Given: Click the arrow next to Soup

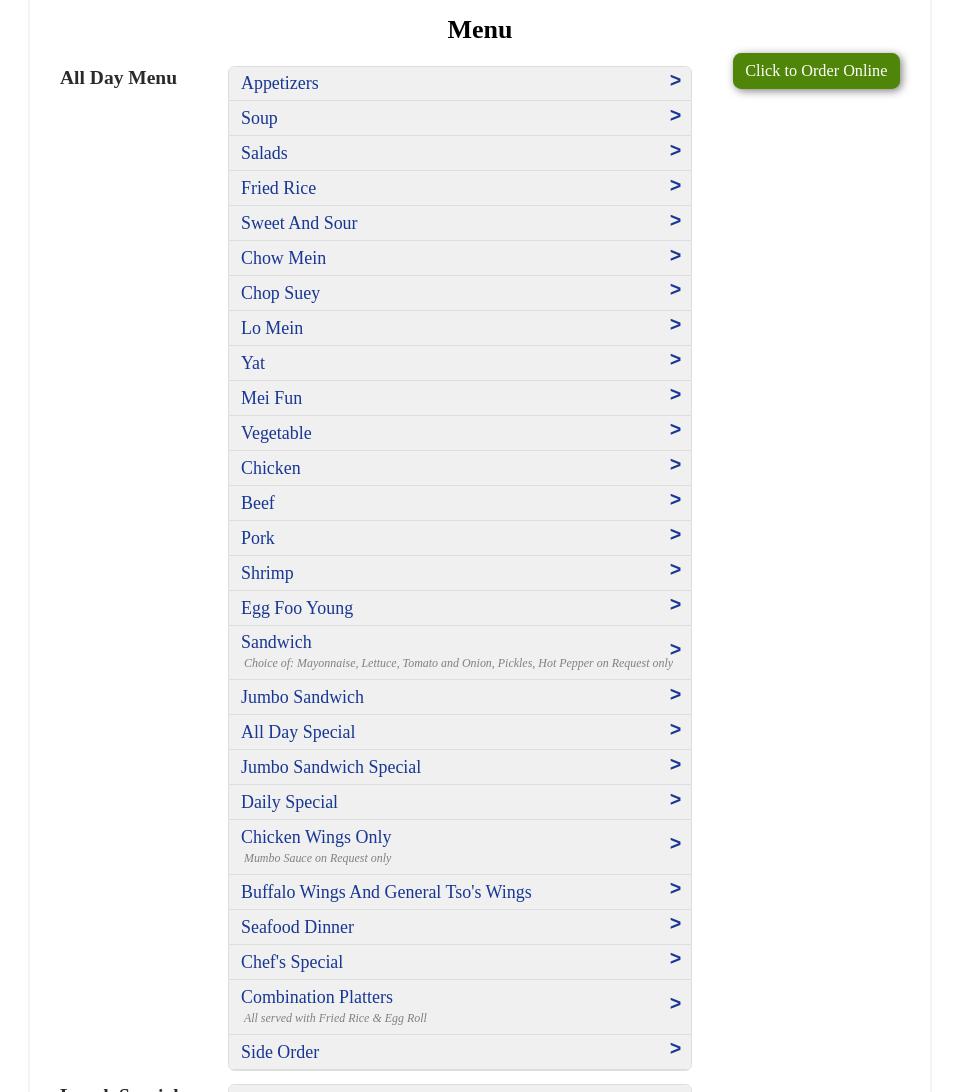Looking at the screenshot, I should (x=675, y=116).
